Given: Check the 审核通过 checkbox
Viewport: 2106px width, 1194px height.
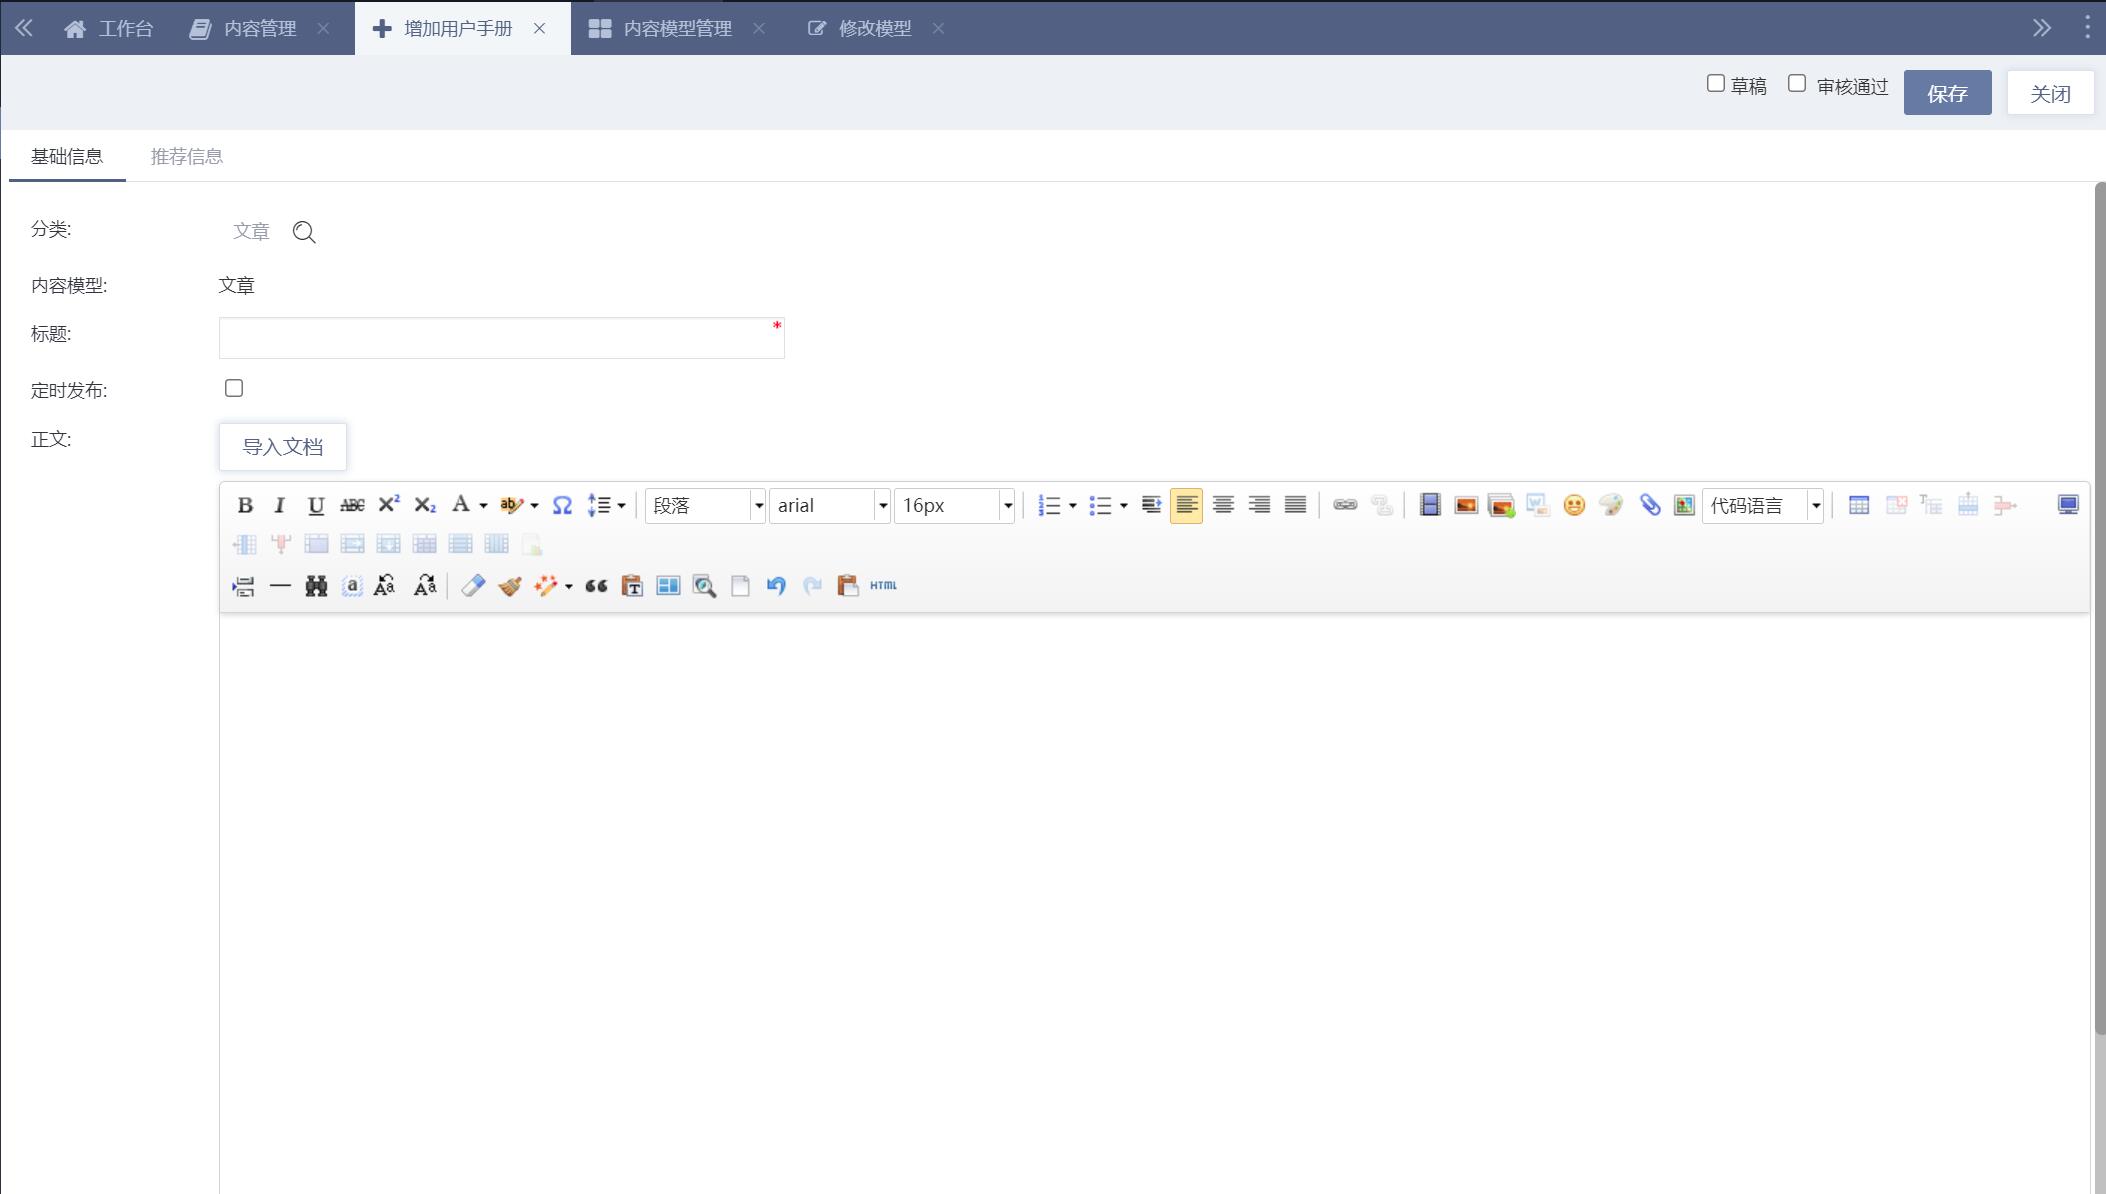Looking at the screenshot, I should click(1797, 84).
